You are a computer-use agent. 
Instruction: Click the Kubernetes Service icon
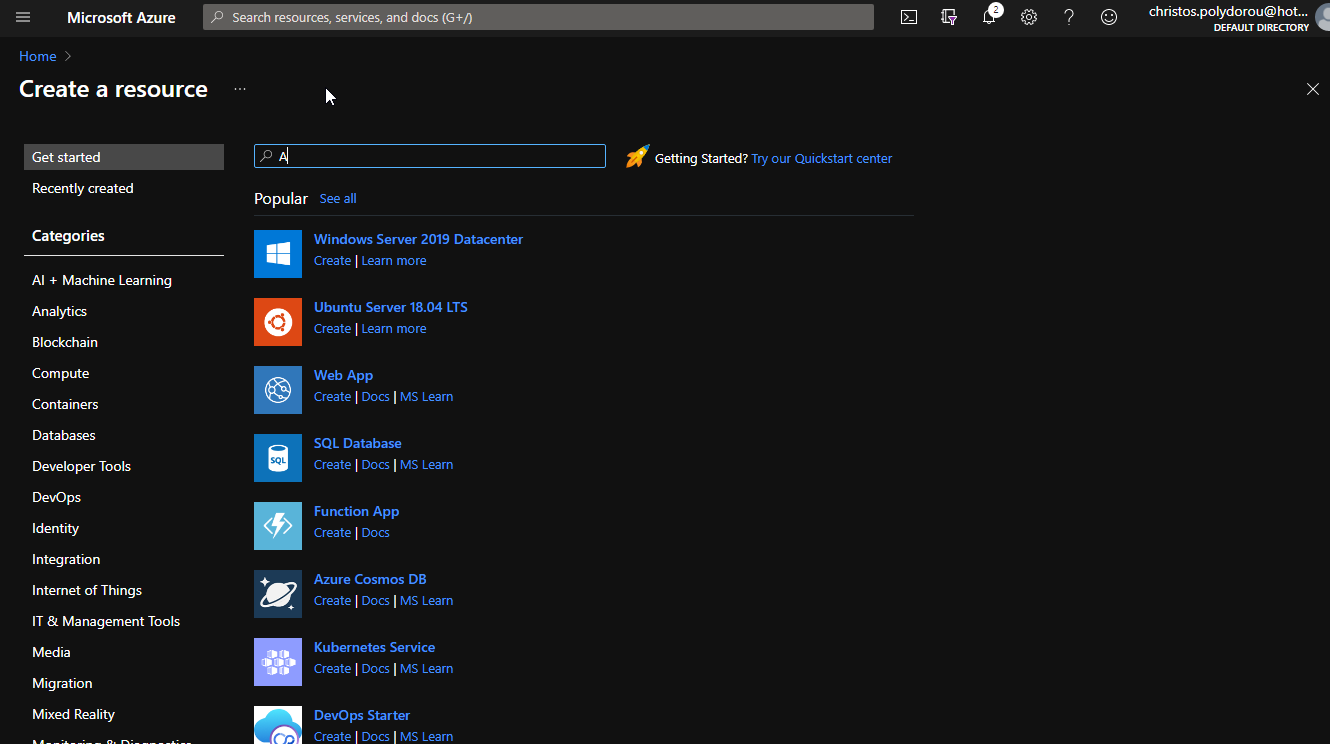point(278,662)
